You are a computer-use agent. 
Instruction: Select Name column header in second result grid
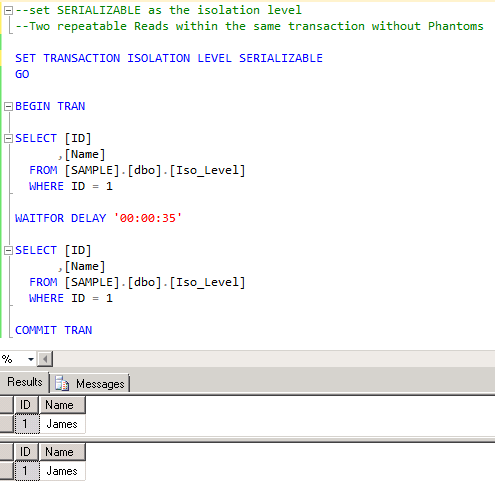tap(62, 452)
